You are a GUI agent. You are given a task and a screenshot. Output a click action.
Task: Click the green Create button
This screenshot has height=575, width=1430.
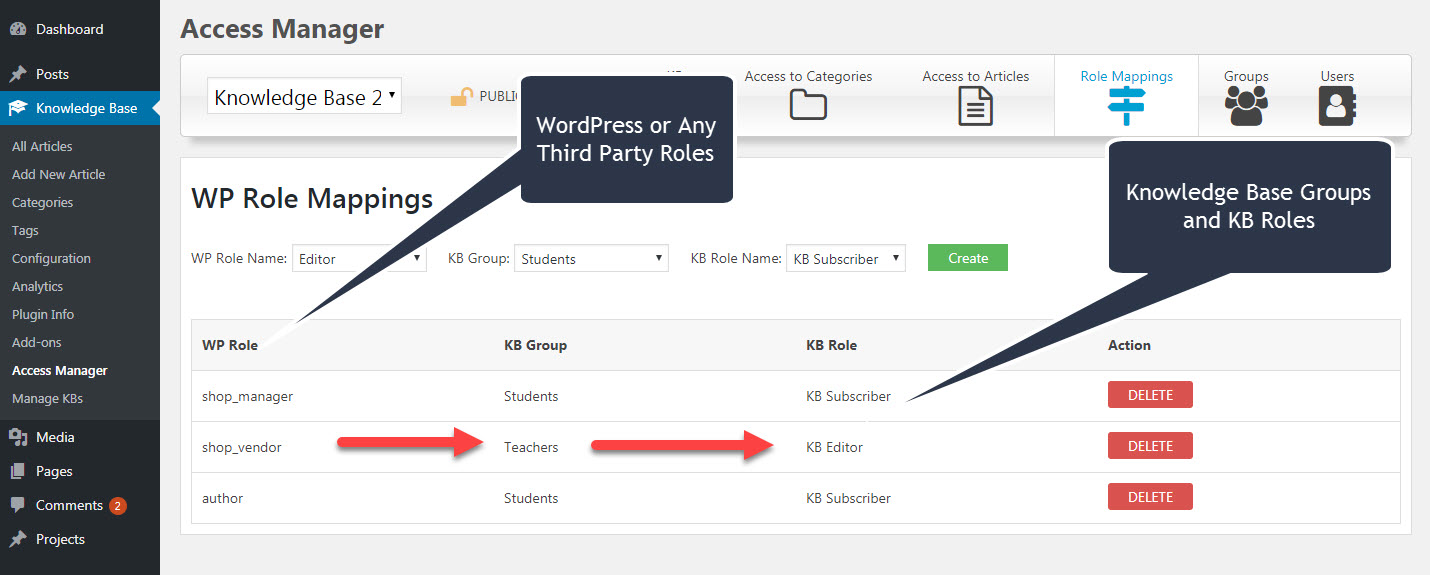(967, 258)
